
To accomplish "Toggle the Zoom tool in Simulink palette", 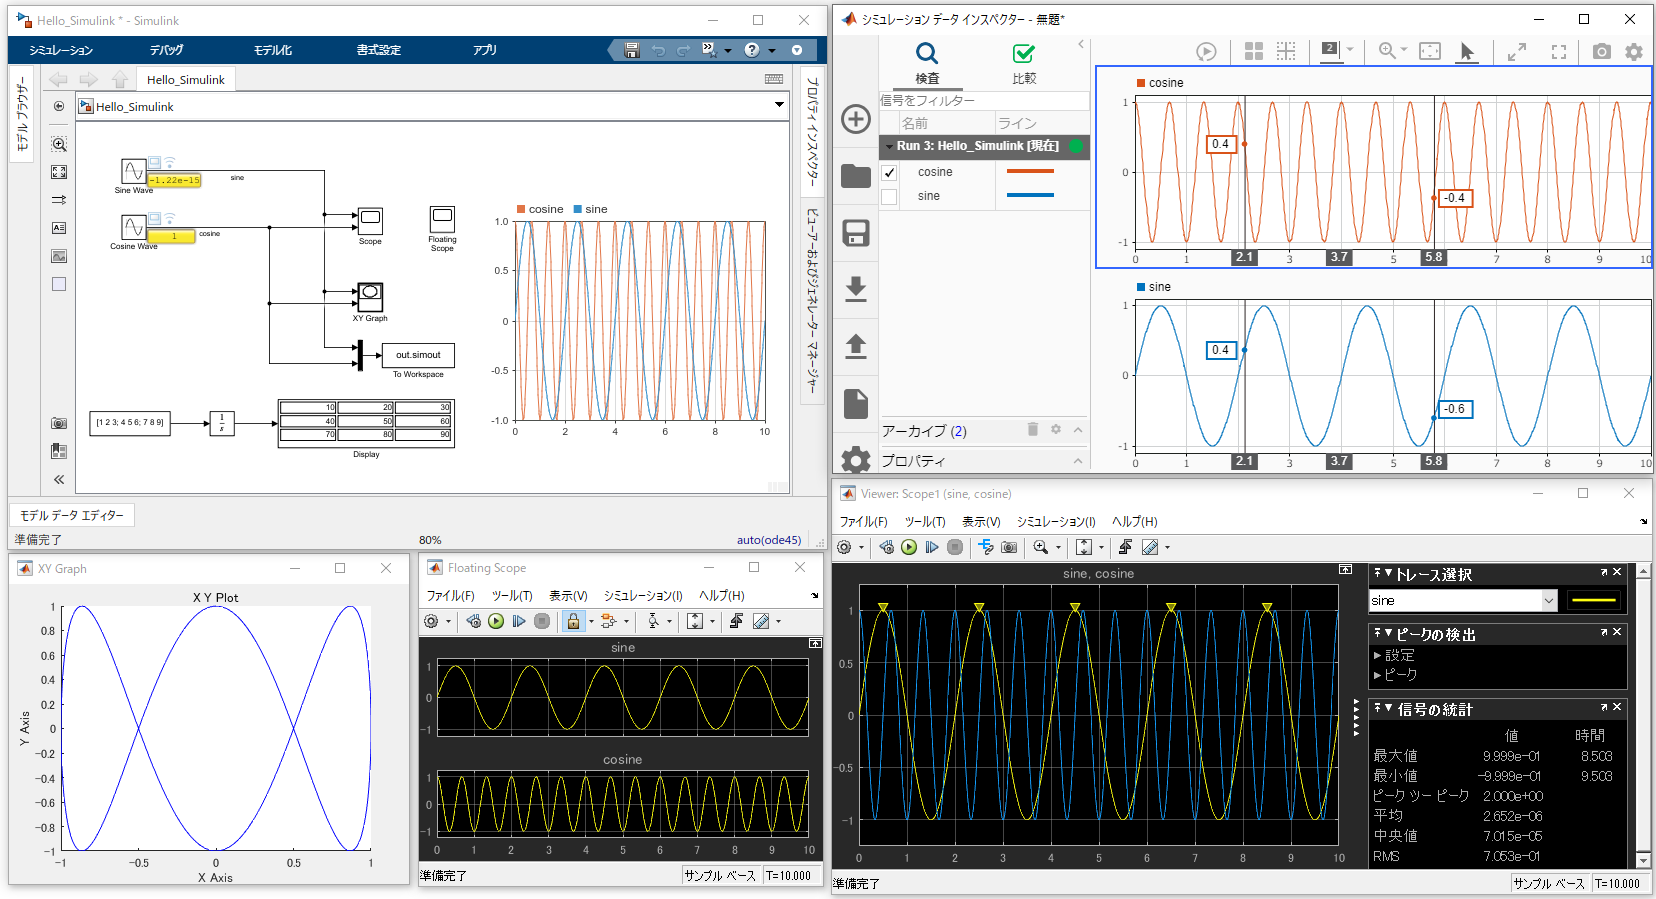I will tap(59, 144).
